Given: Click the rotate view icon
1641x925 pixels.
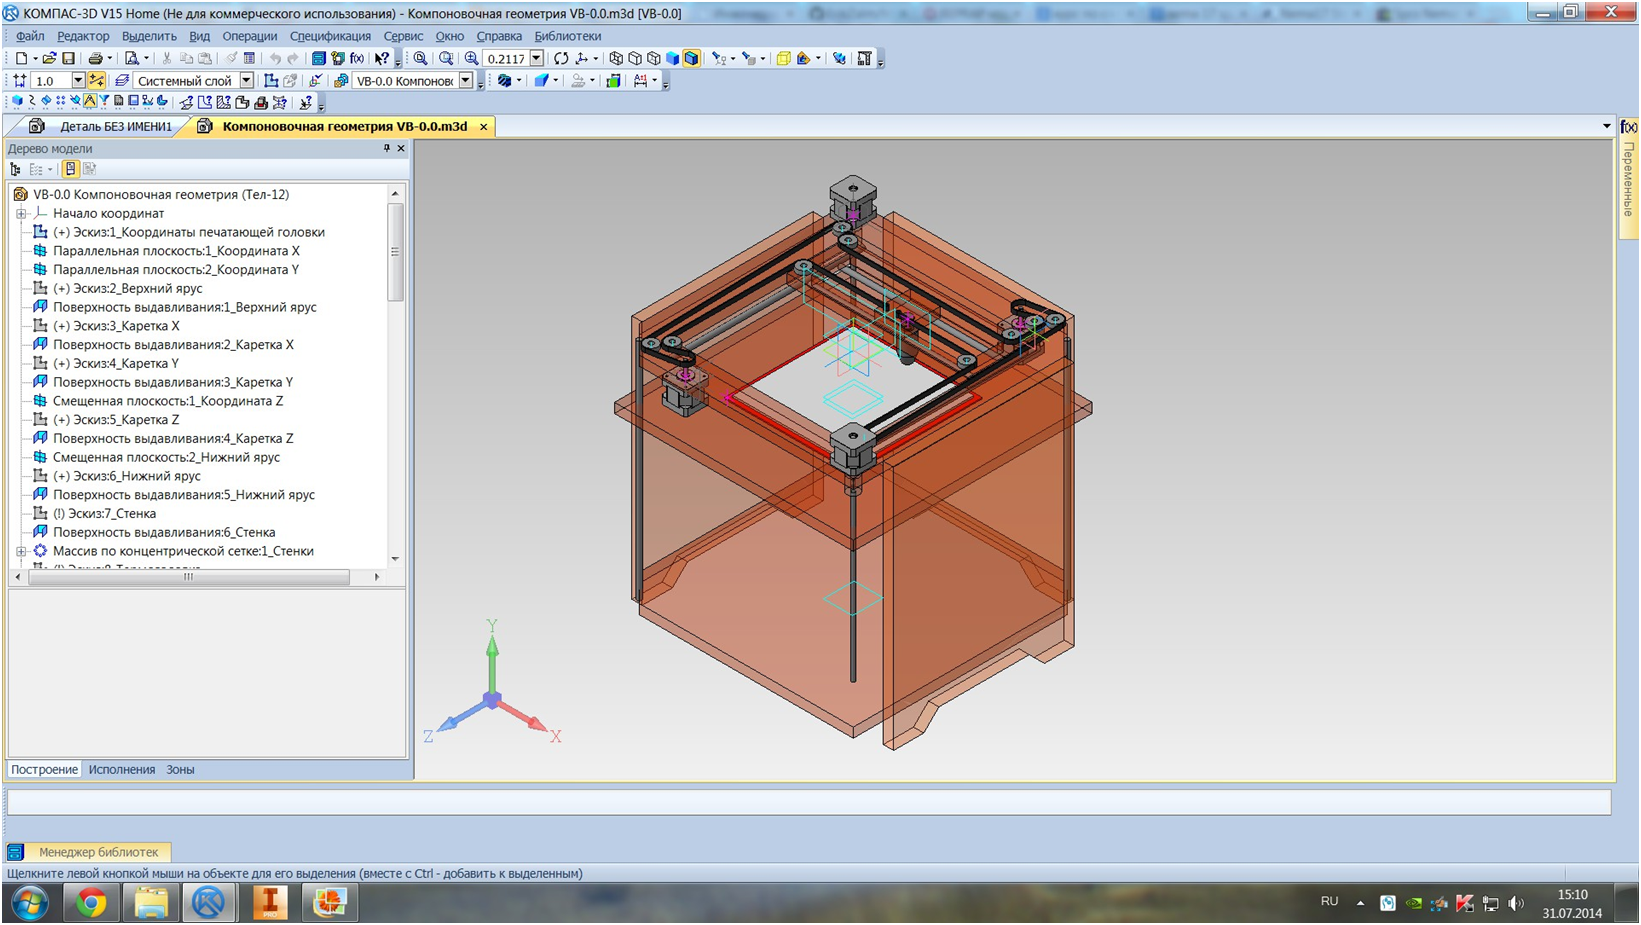Looking at the screenshot, I should 561,59.
